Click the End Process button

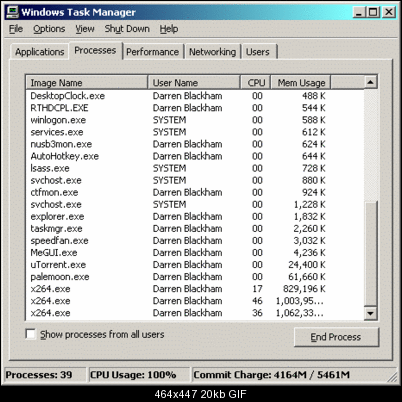(336, 337)
